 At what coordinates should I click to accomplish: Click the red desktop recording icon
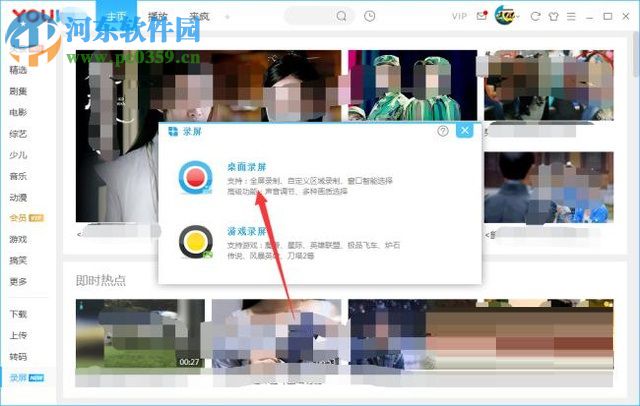pyautogui.click(x=196, y=177)
